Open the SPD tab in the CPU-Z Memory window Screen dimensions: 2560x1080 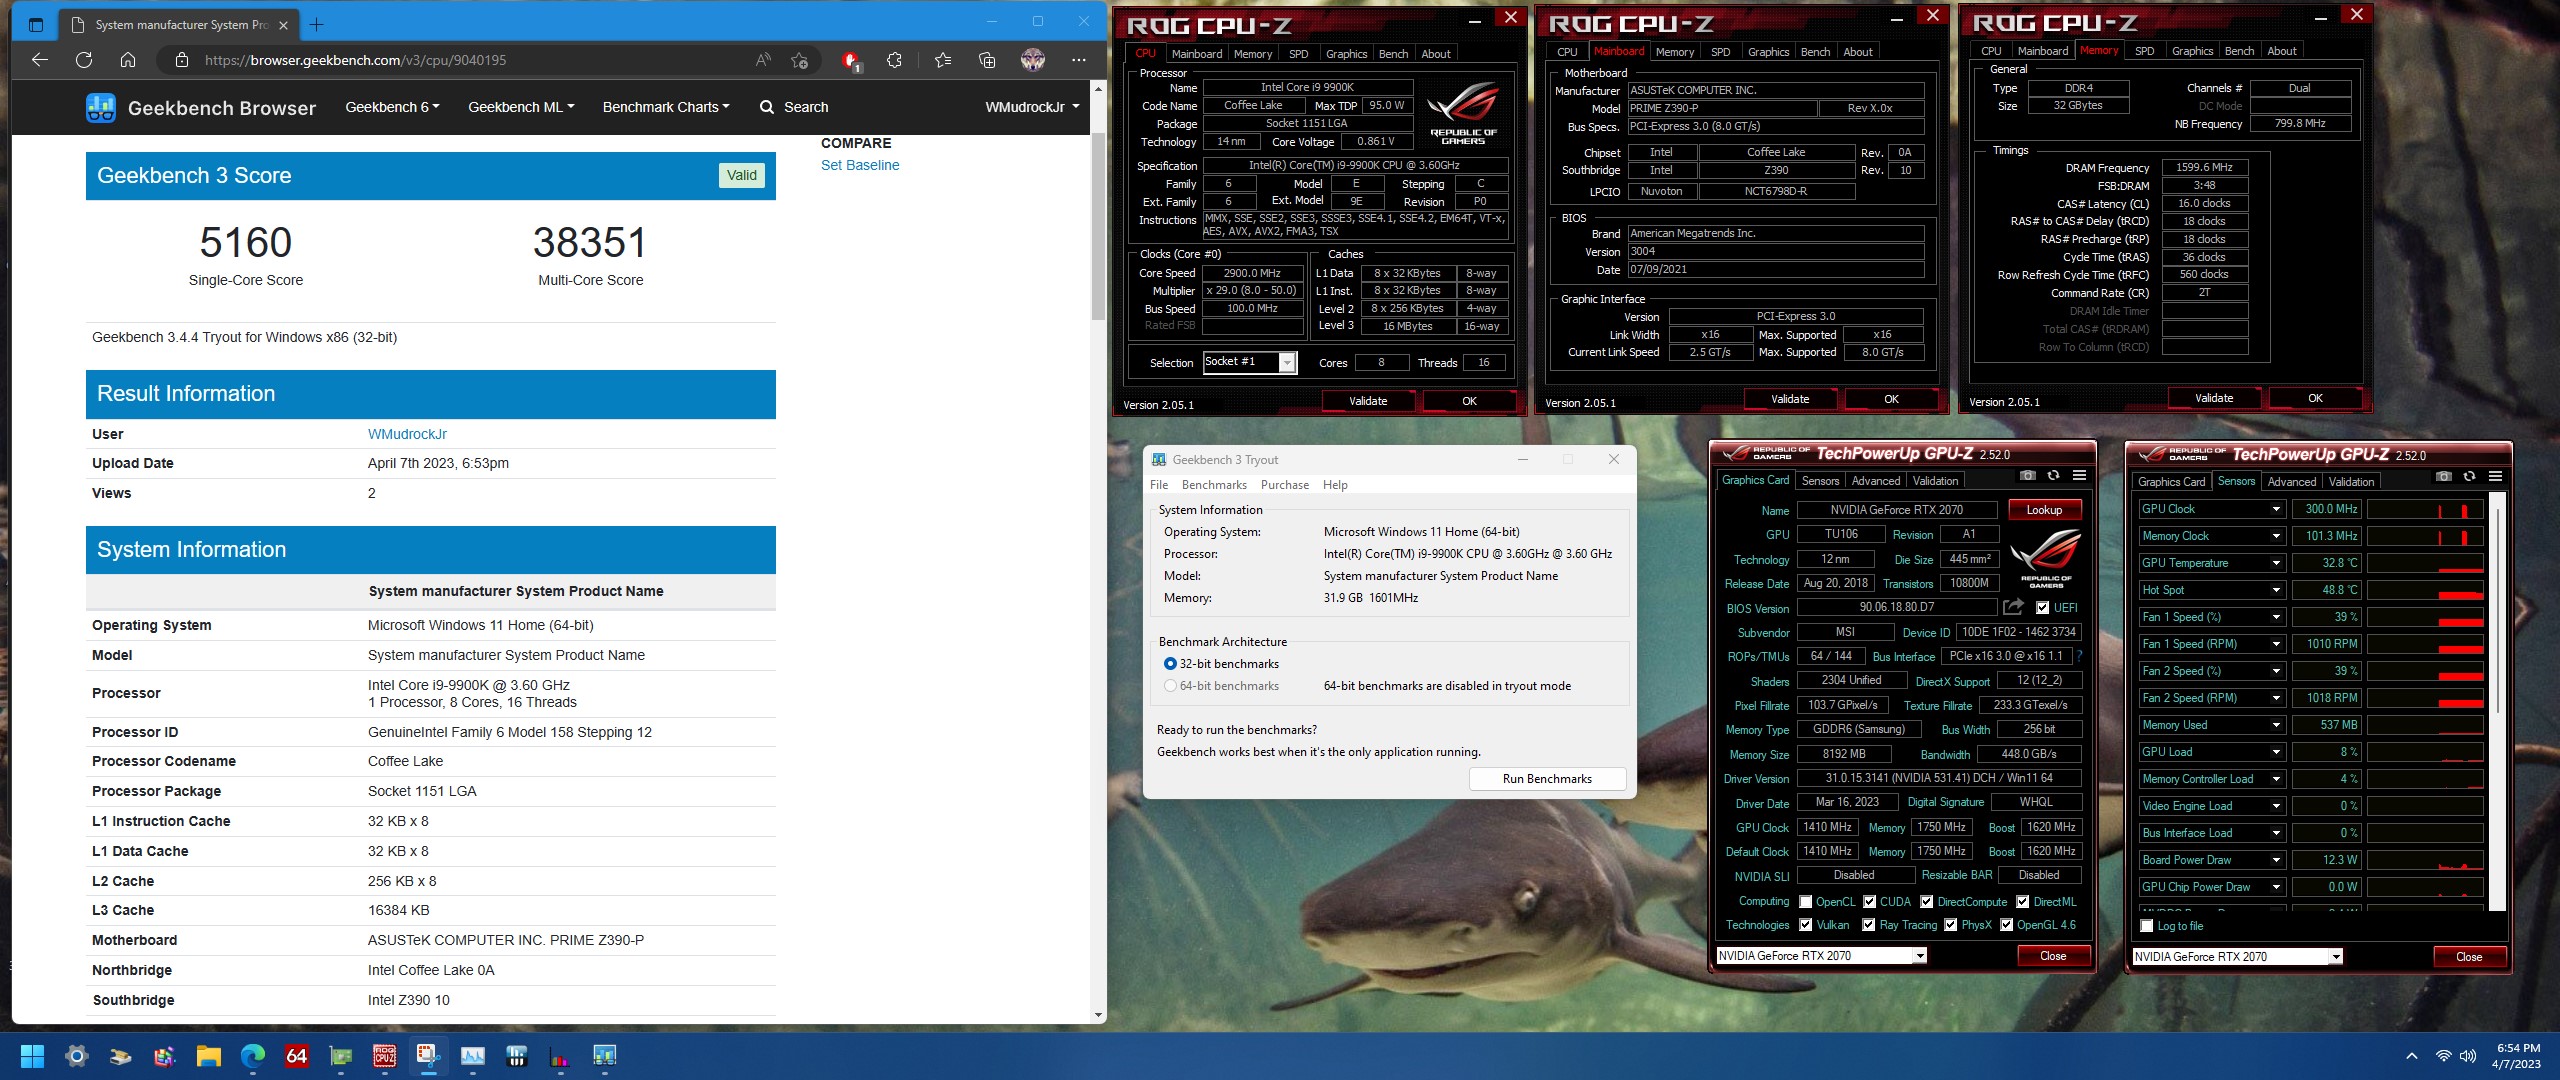point(2144,51)
